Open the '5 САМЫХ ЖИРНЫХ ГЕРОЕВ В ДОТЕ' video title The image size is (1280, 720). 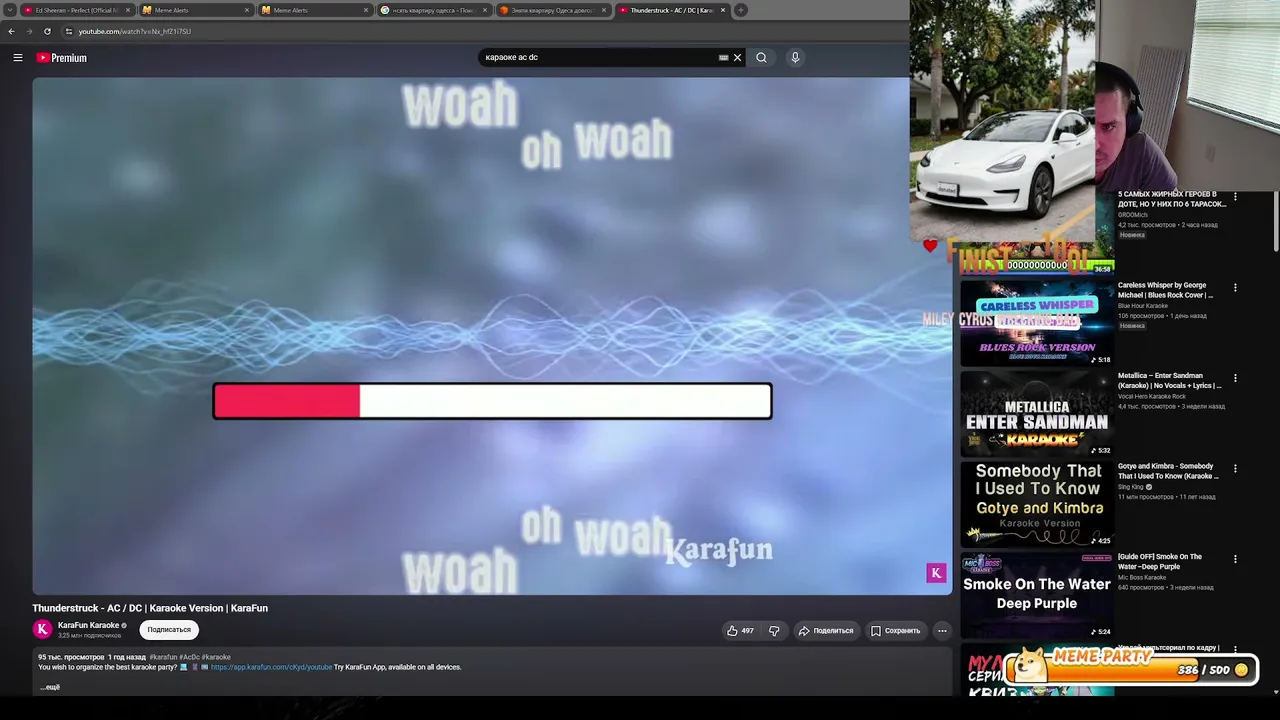(x=1172, y=199)
